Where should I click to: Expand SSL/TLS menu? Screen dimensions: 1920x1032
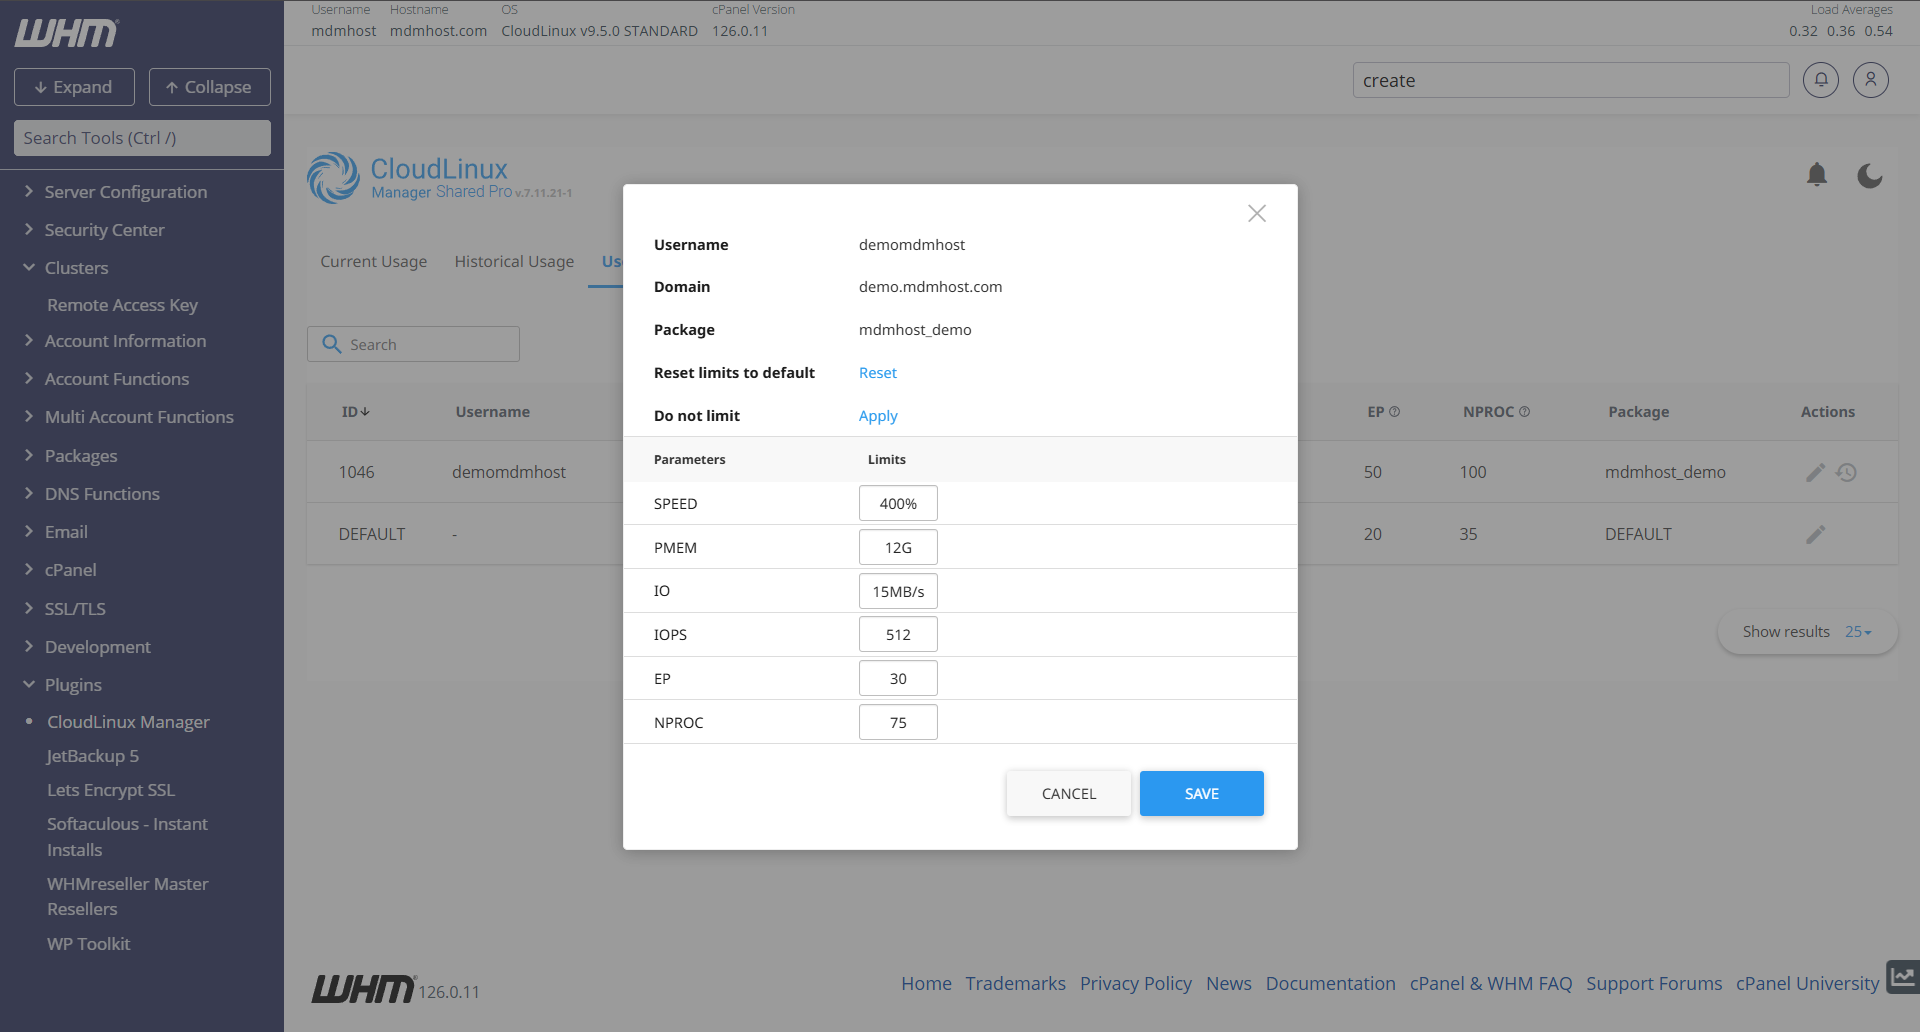click(75, 608)
